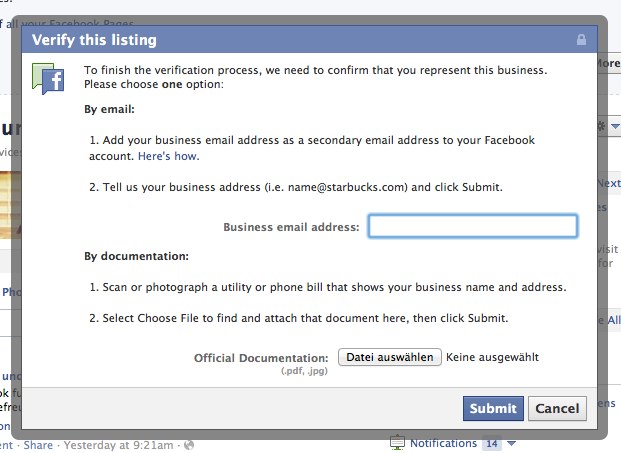Click the Notifications monitor icon
The height and width of the screenshot is (453, 621).
click(397, 443)
